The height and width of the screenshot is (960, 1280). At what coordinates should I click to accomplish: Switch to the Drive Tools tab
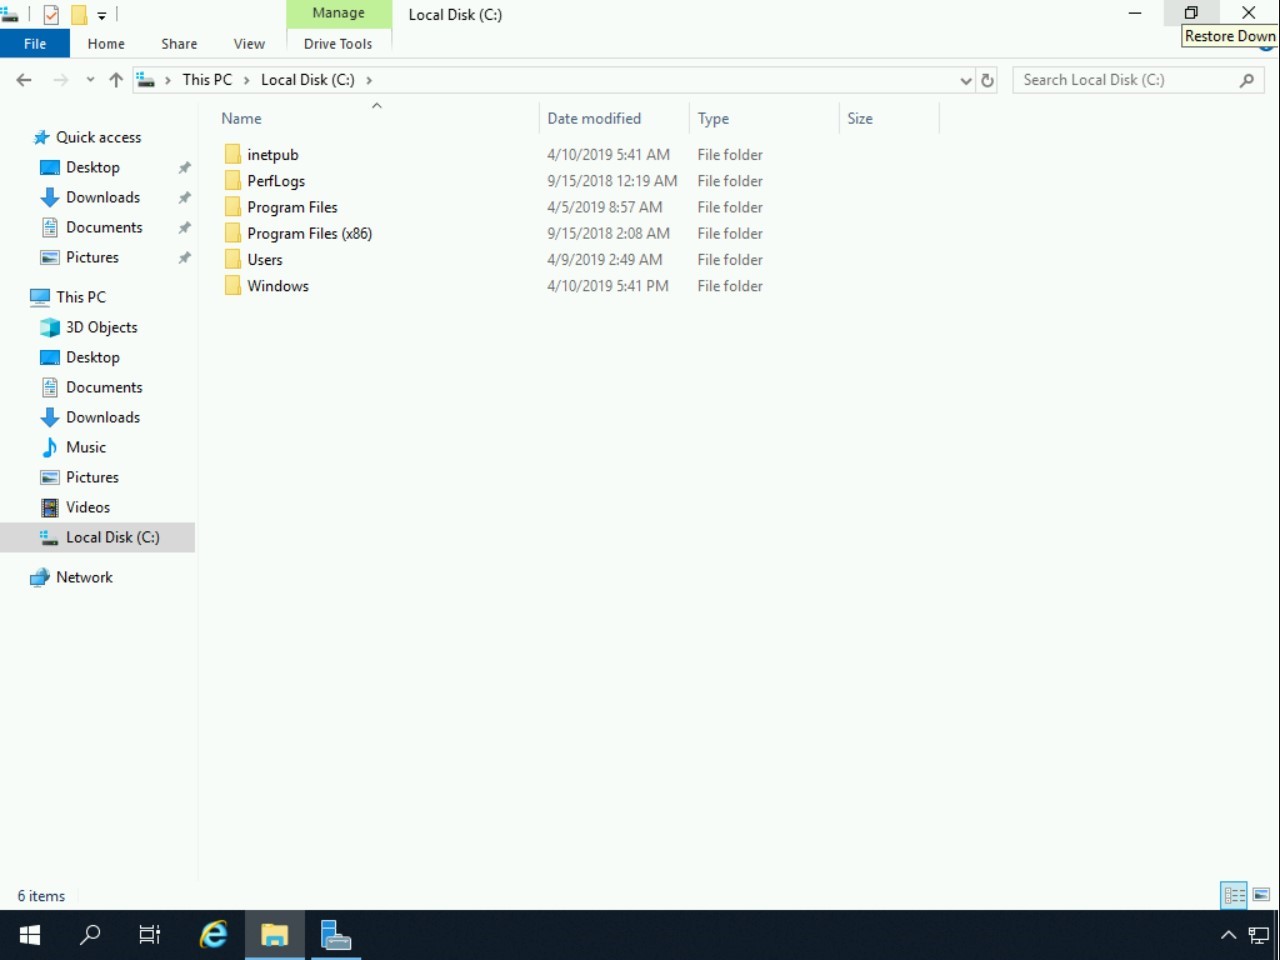[338, 44]
